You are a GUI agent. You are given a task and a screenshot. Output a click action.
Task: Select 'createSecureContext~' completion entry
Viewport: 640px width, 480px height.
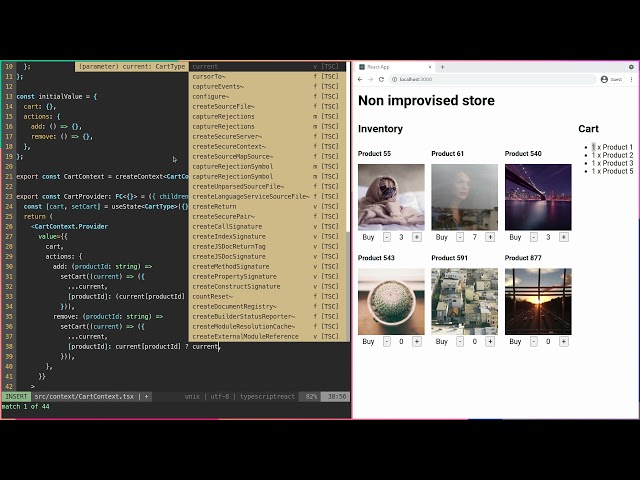click(x=267, y=147)
